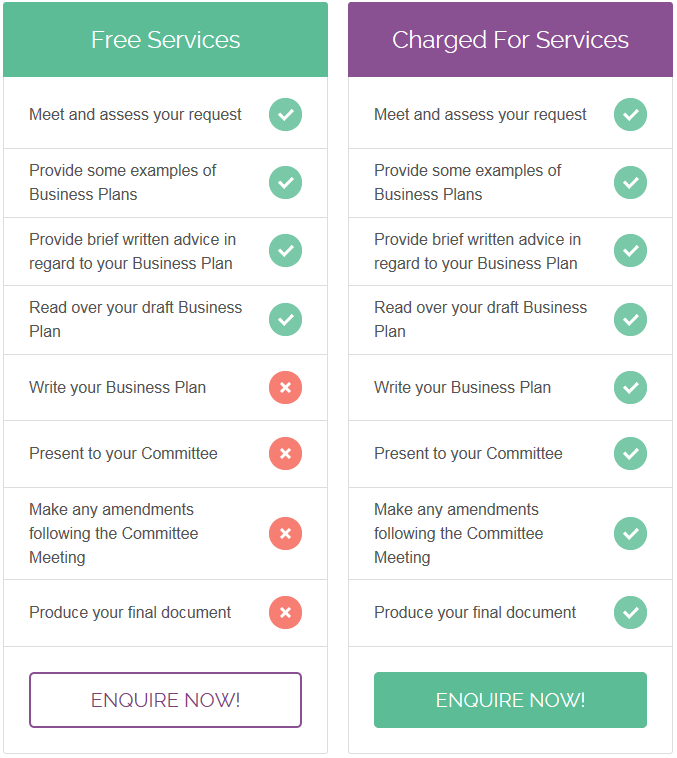Click the green check for Provide some examples in Free column
This screenshot has height=758, width=677.
(x=285, y=183)
